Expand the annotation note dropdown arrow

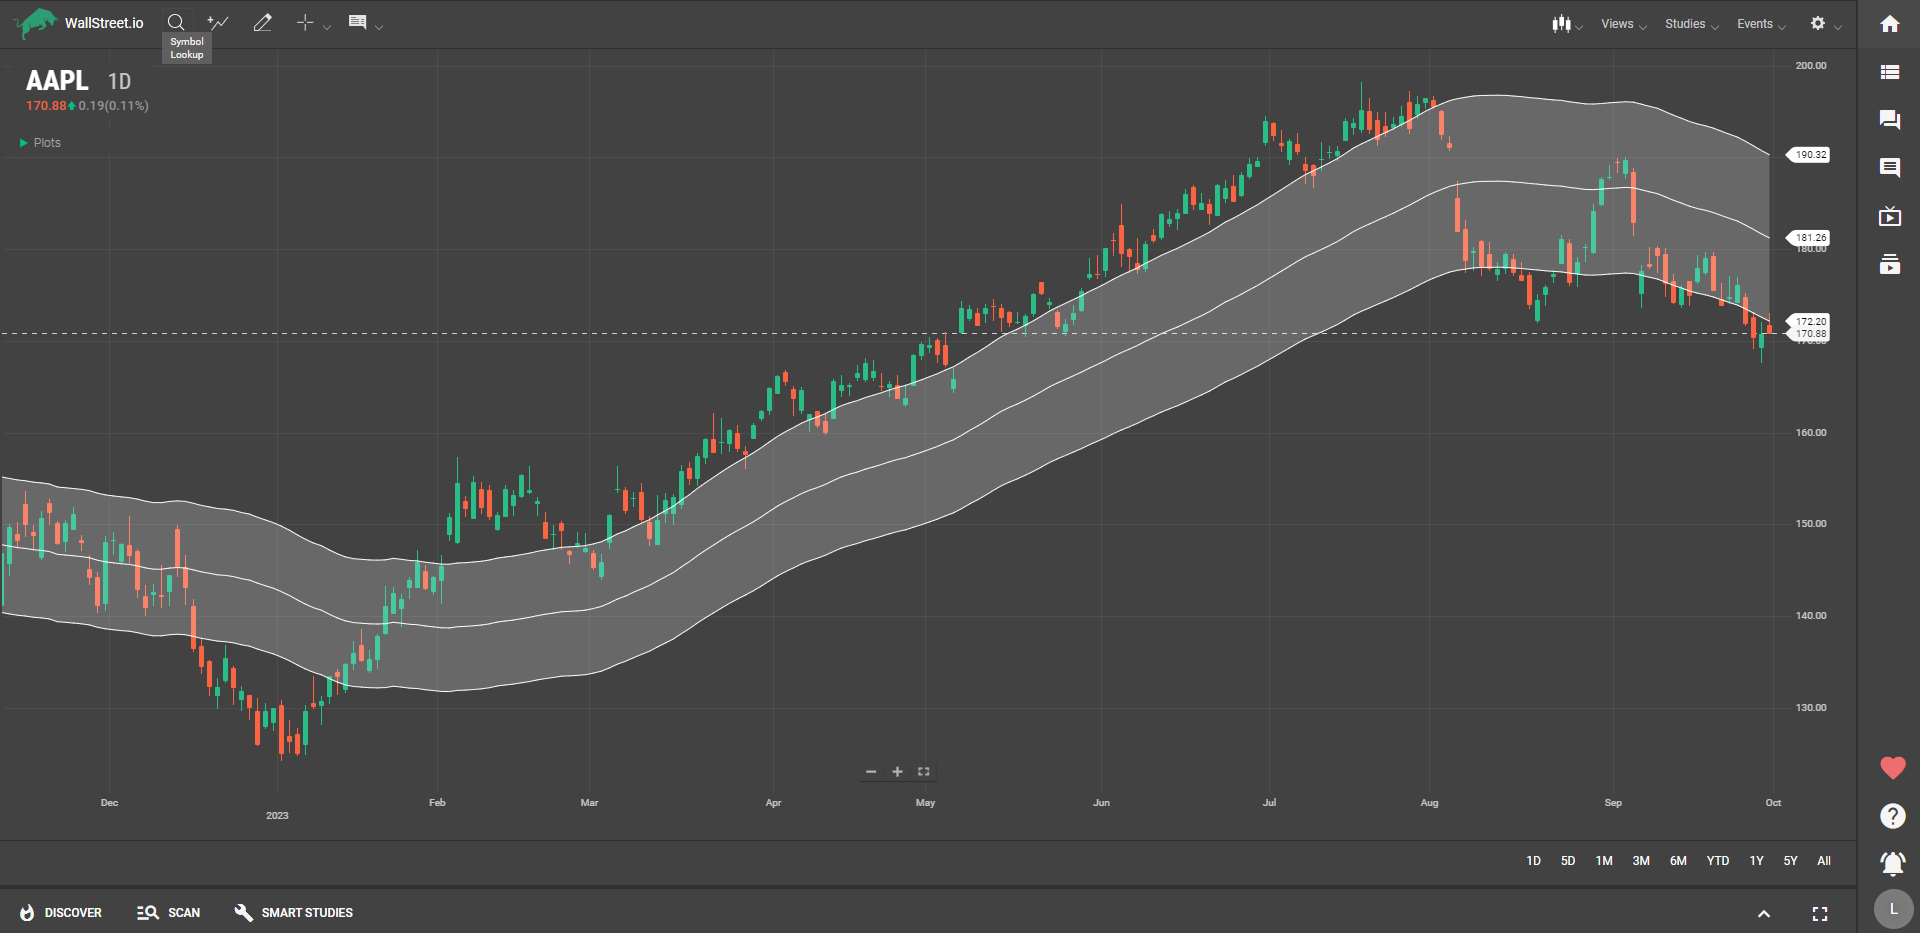379,27
